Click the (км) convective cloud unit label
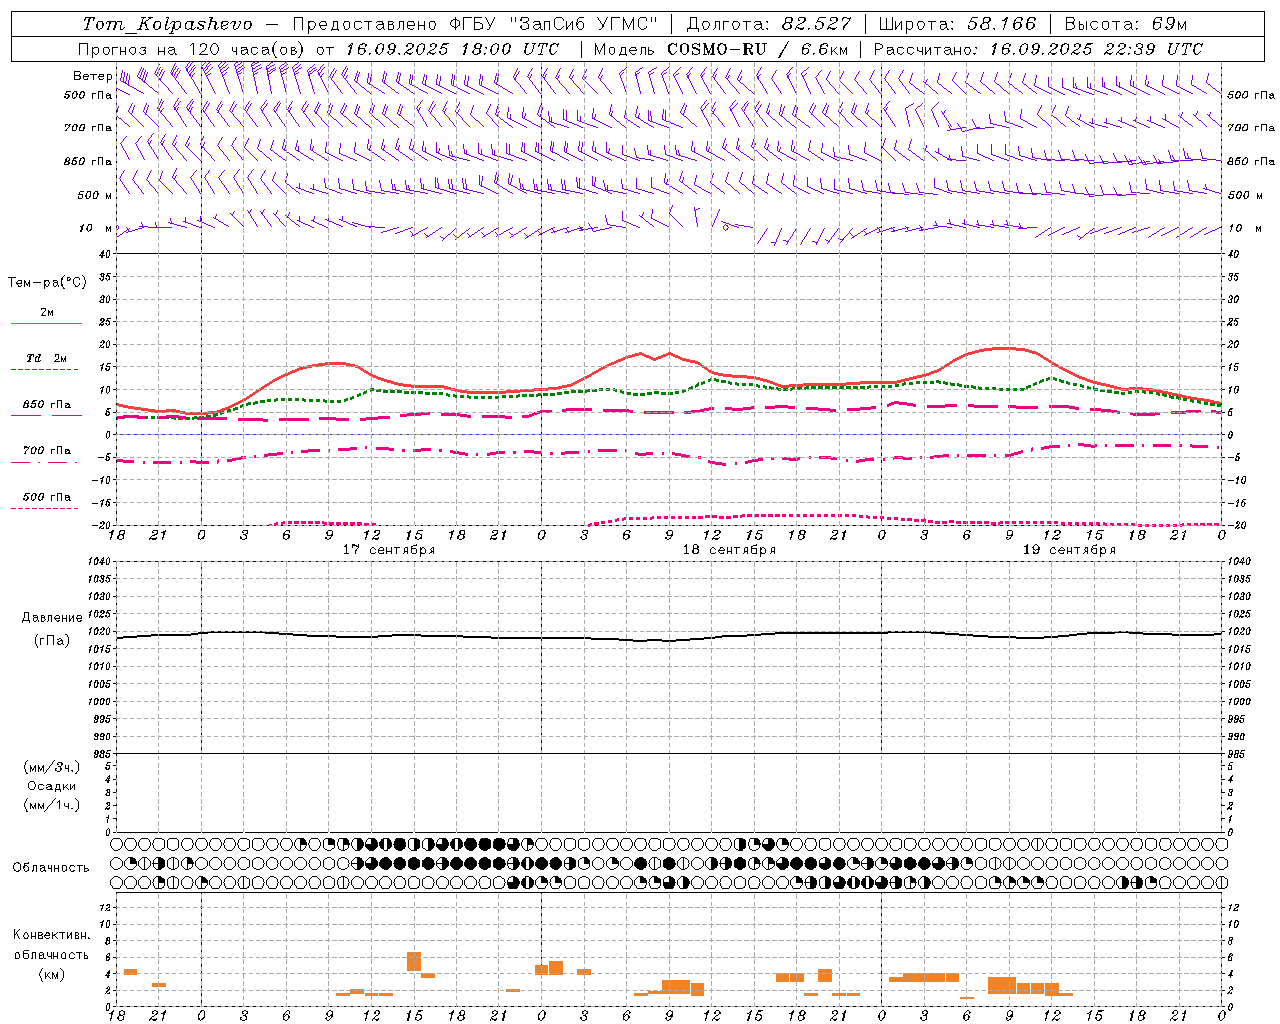This screenshot has width=1280, height=1024. [52, 974]
